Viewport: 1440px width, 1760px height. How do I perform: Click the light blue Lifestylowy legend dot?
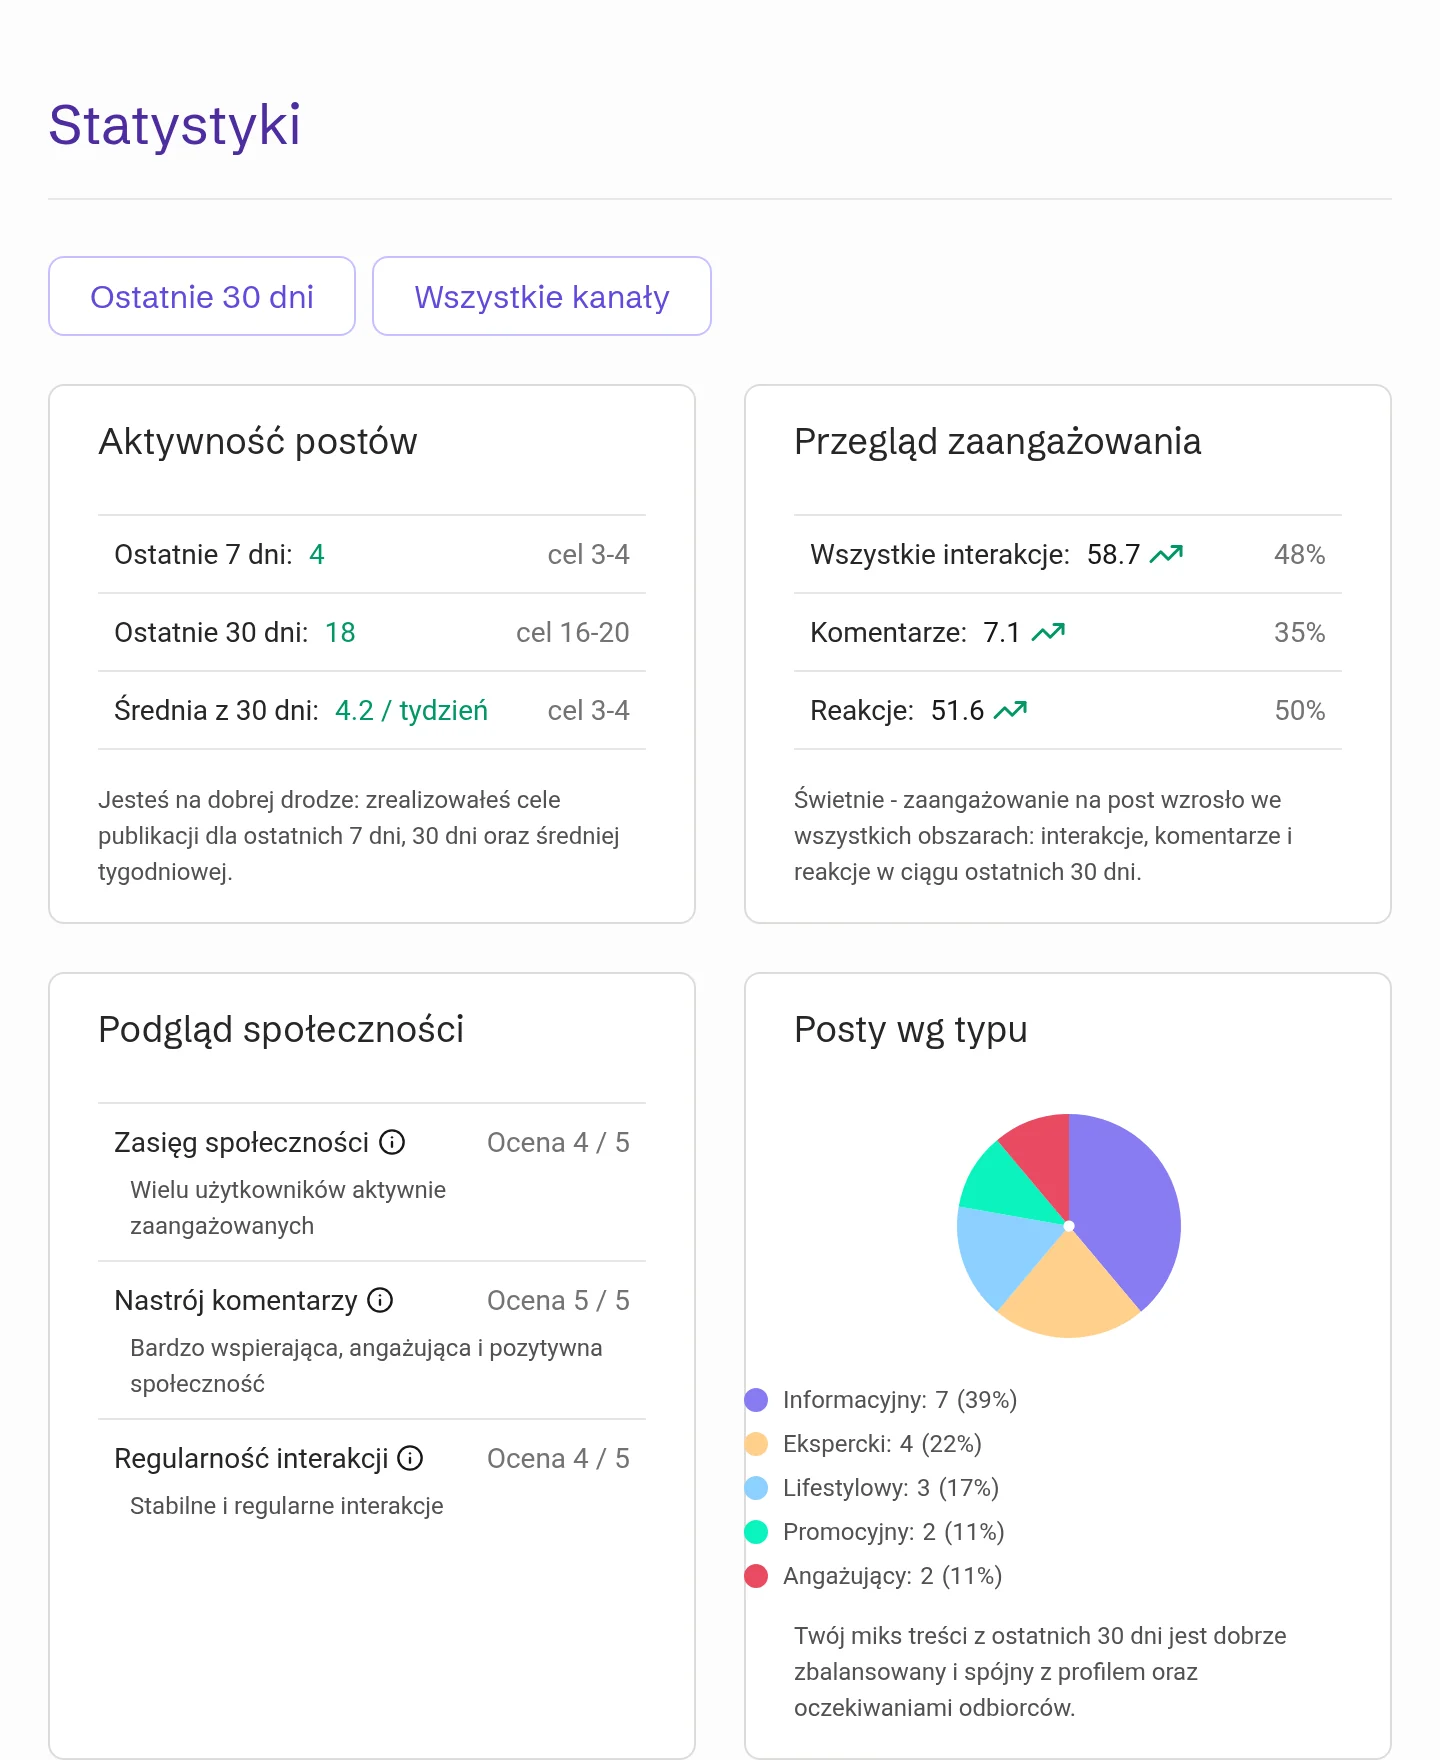tap(756, 1488)
